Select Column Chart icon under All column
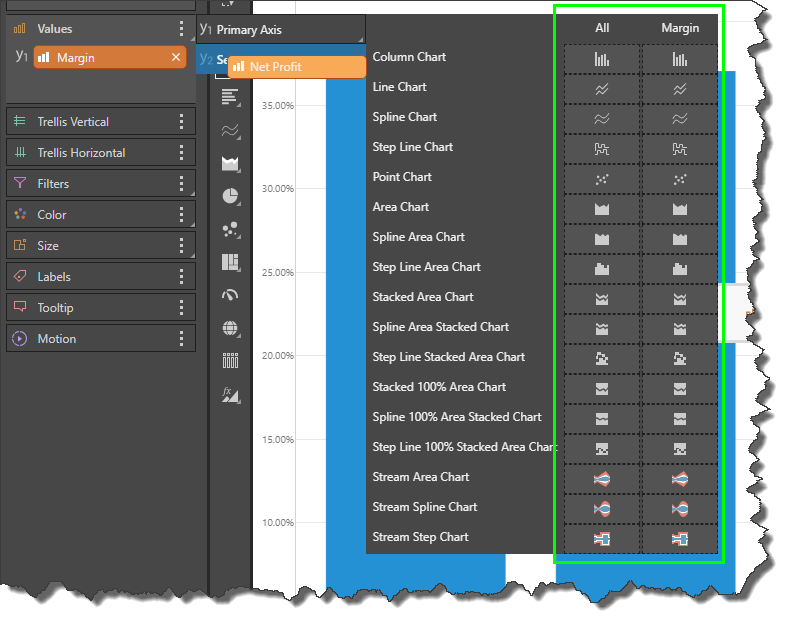The width and height of the screenshot is (793, 625). (x=602, y=59)
